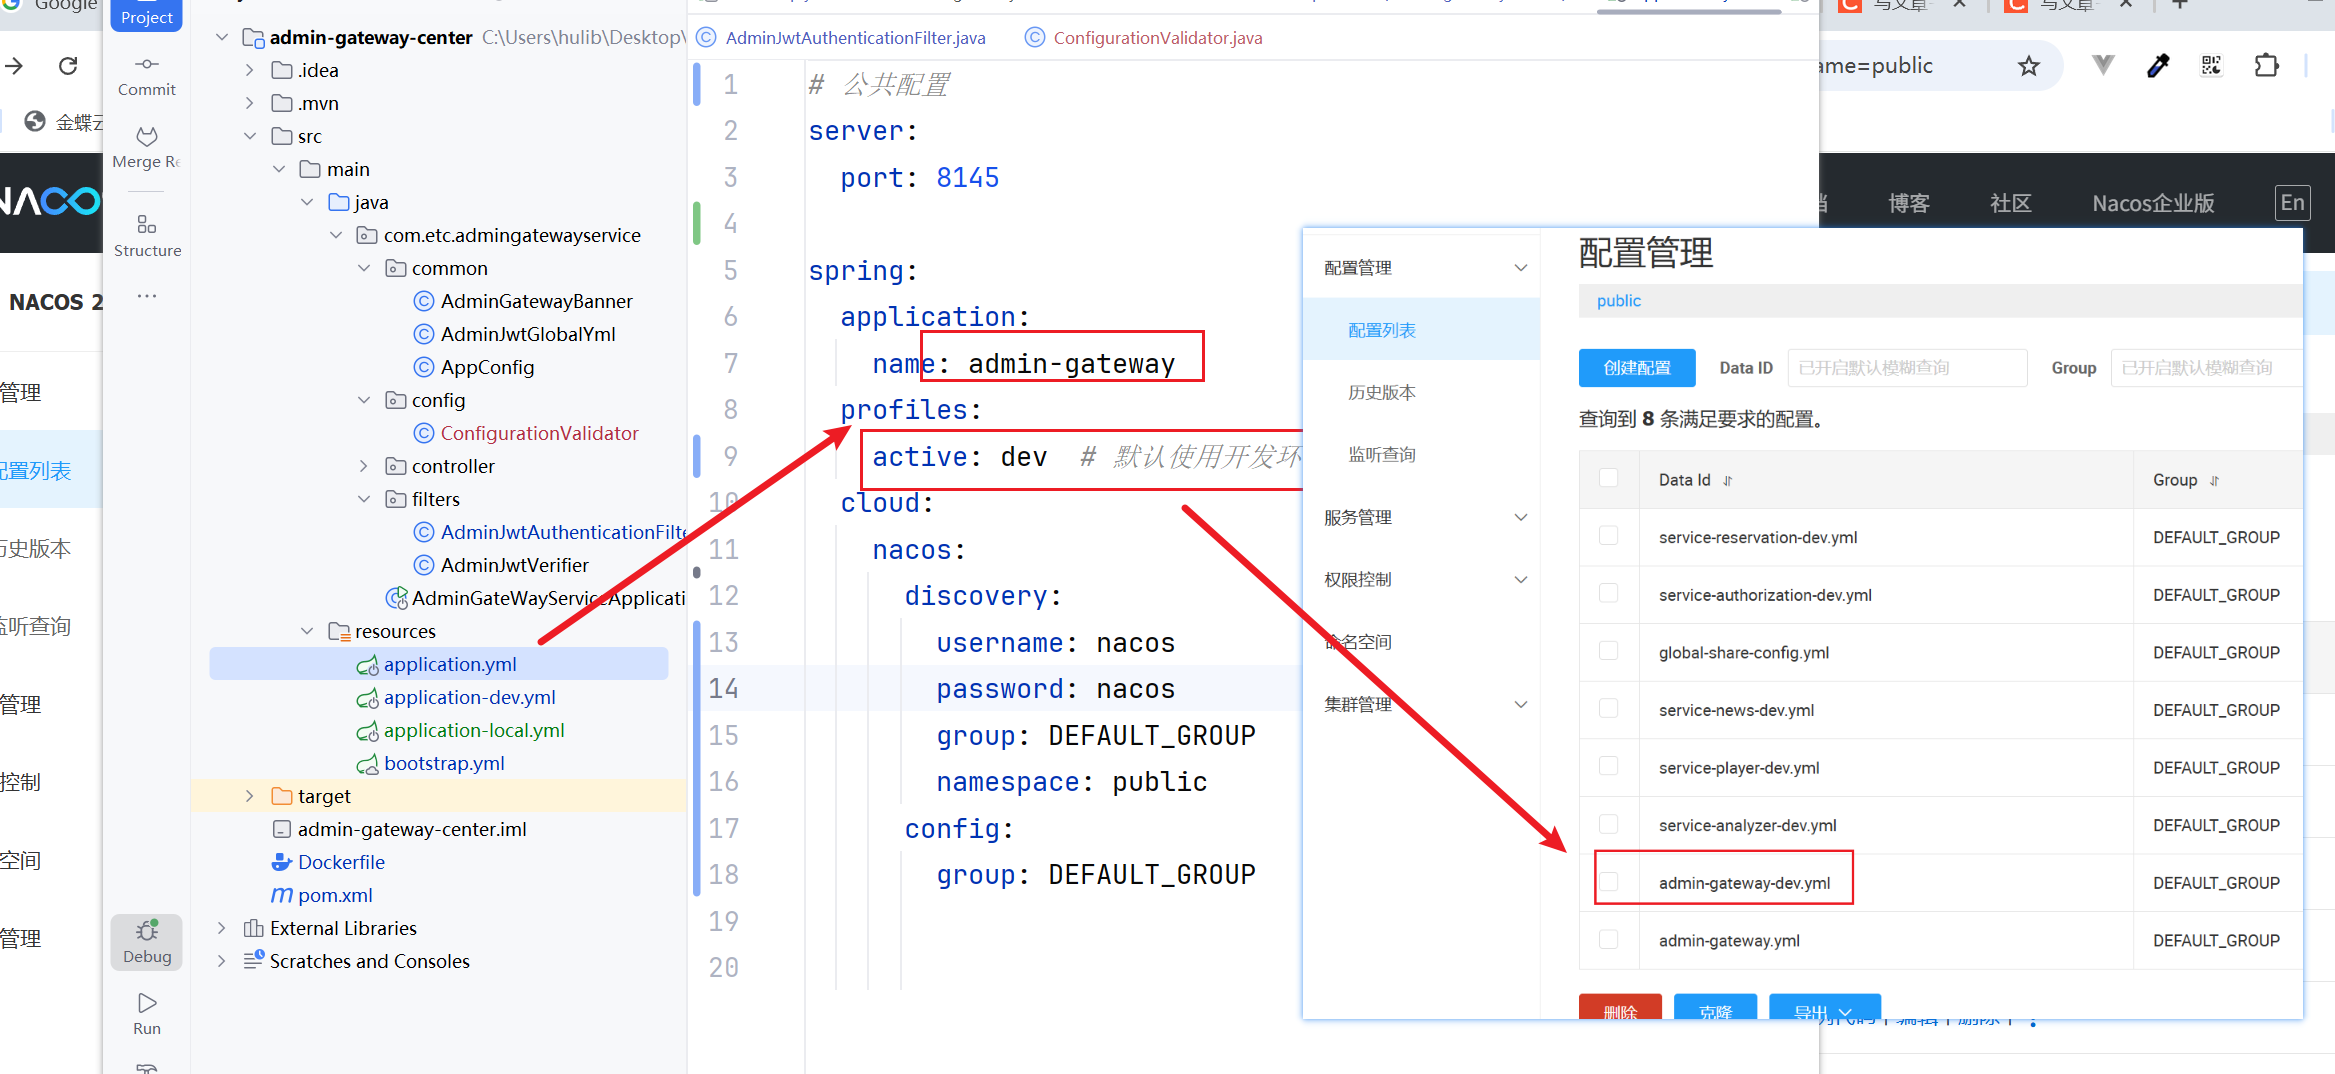Viewport: 2335px width, 1074px height.
Task: Open admin-gateway-center.iml file
Action: (412, 829)
